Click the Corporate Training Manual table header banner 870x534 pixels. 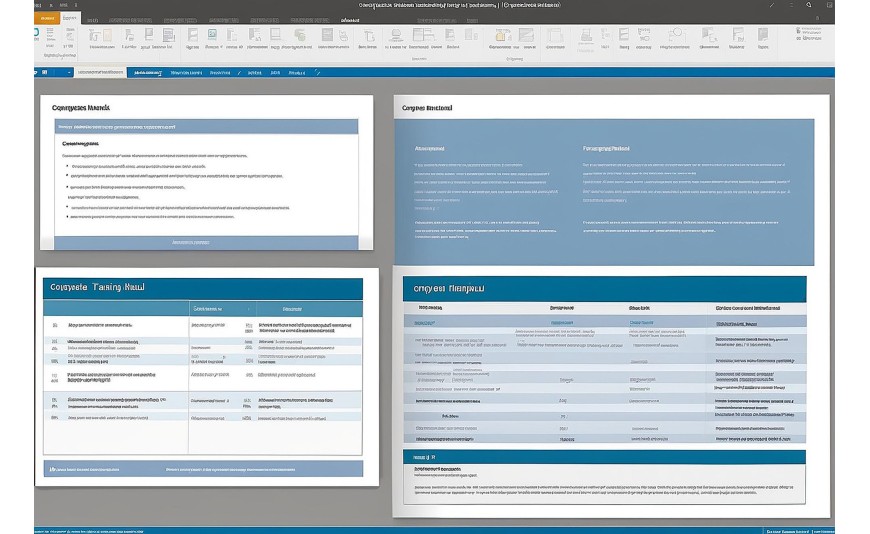tap(203, 288)
